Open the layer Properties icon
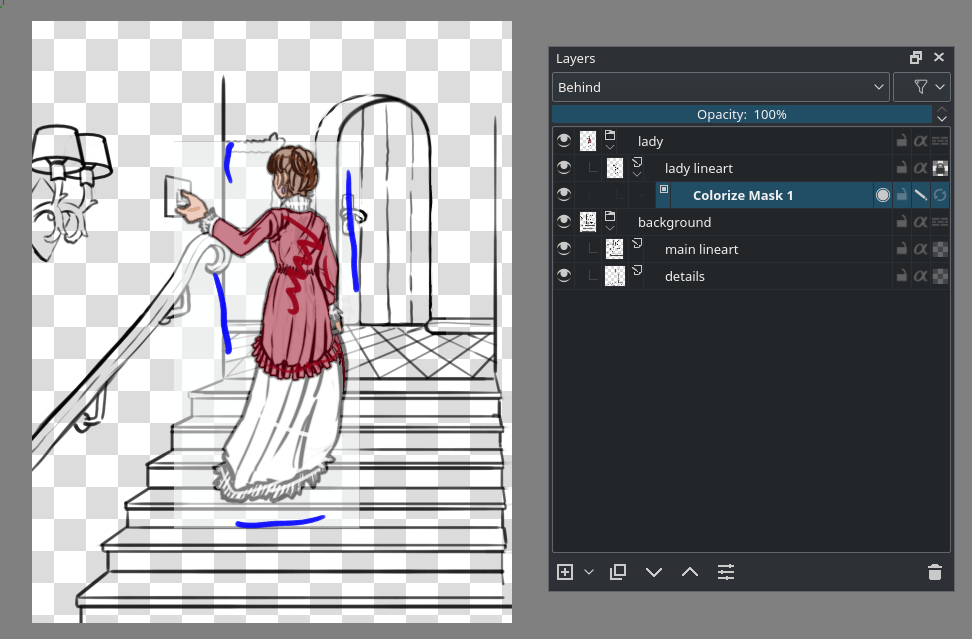This screenshot has height=639, width=972. point(725,572)
